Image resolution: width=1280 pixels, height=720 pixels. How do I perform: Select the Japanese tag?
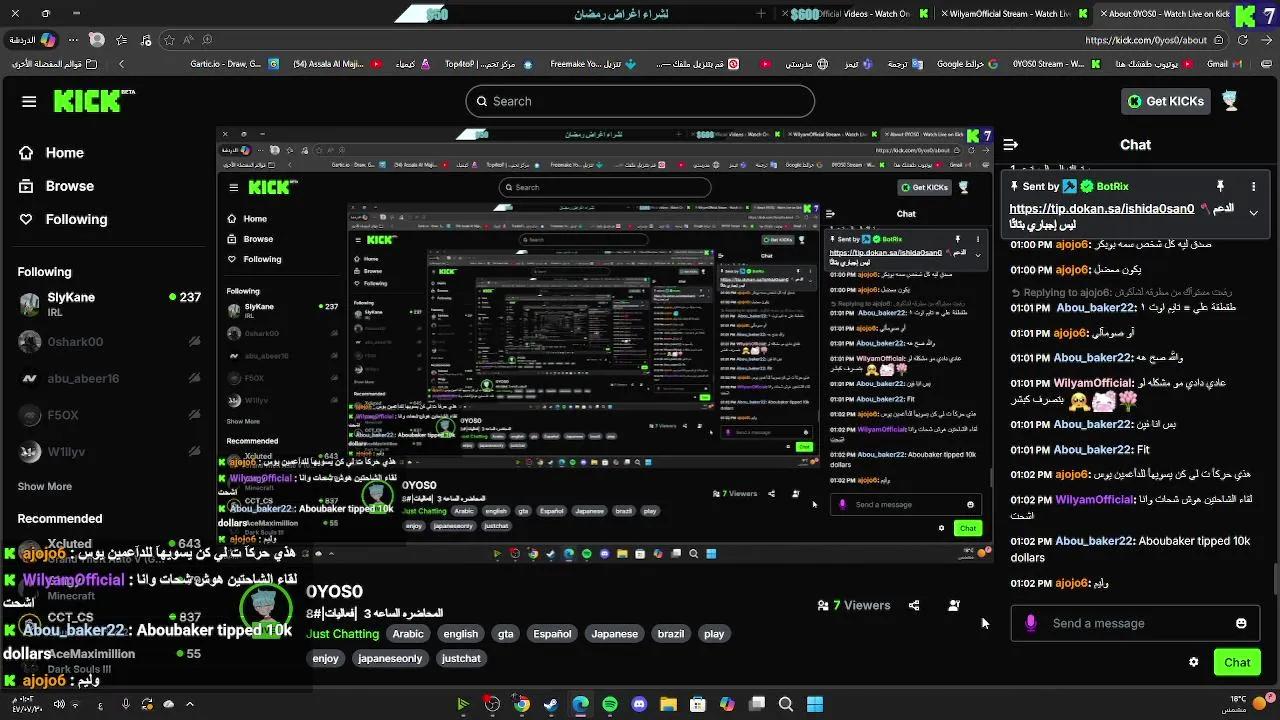click(614, 634)
